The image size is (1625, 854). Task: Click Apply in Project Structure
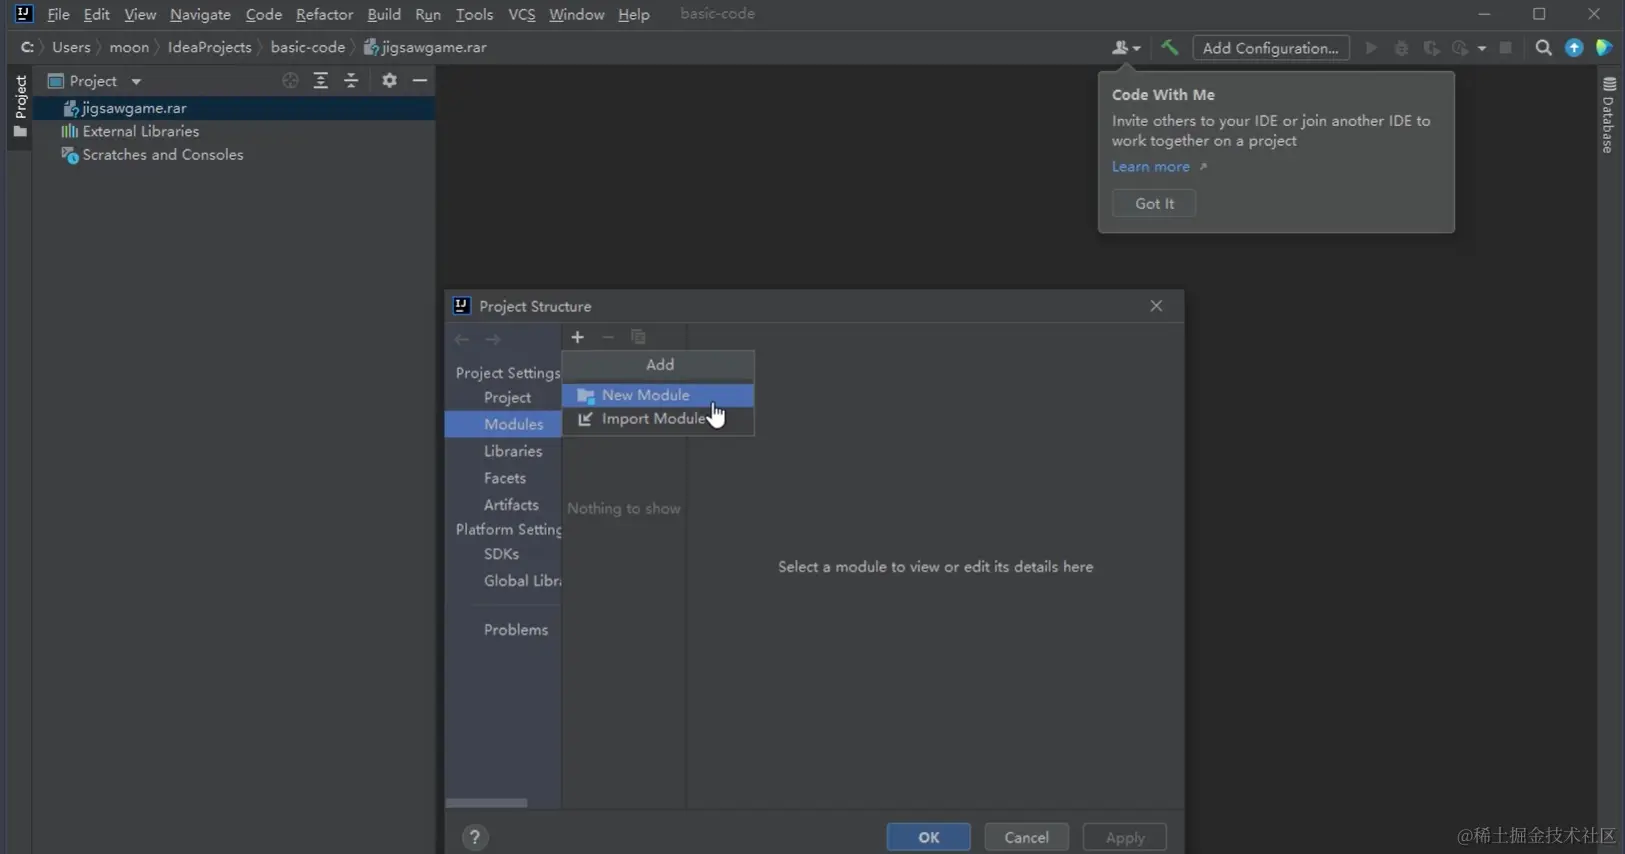(1124, 837)
